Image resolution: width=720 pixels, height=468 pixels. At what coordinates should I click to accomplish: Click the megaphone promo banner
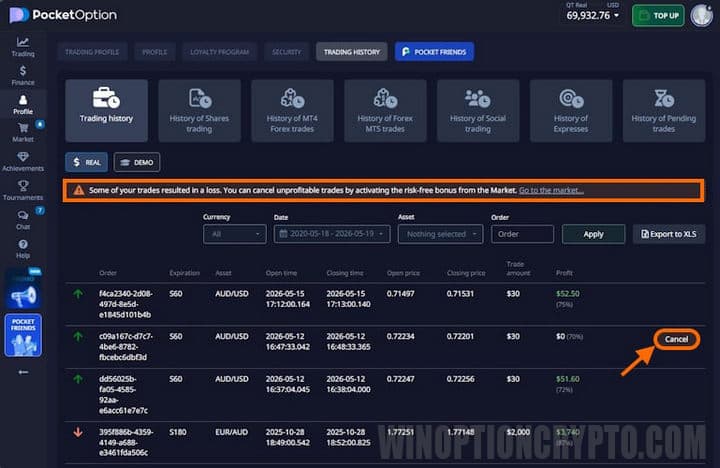(23, 290)
